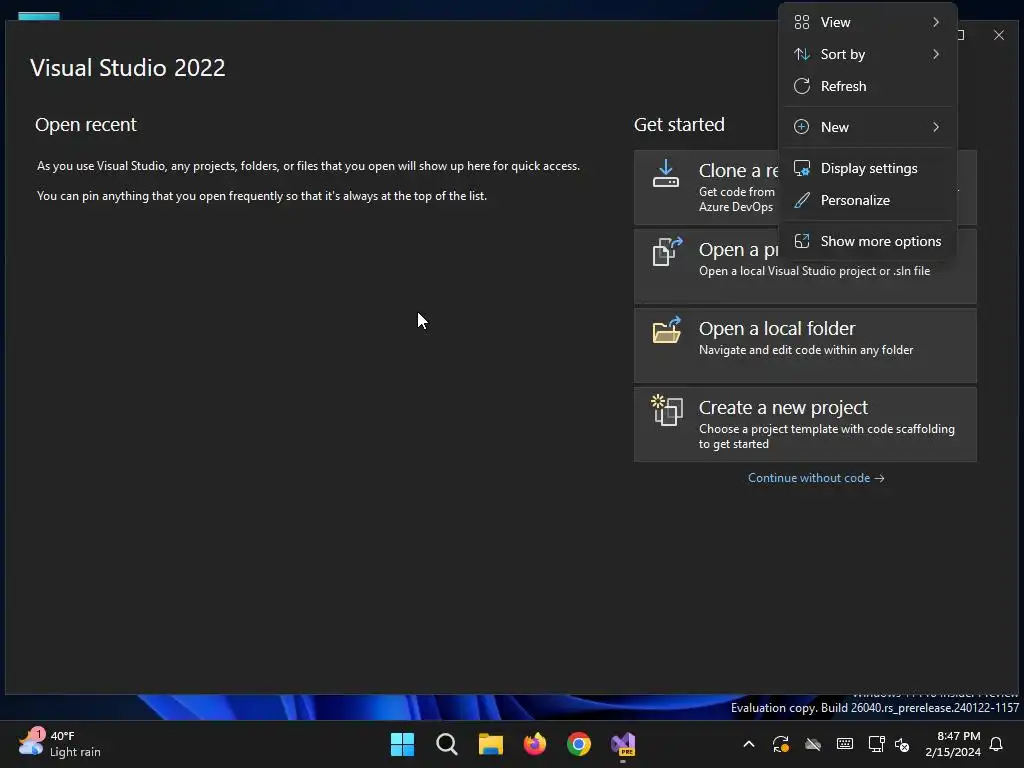This screenshot has height=768, width=1024.
Task: Click the sync status tray icon
Action: point(780,744)
